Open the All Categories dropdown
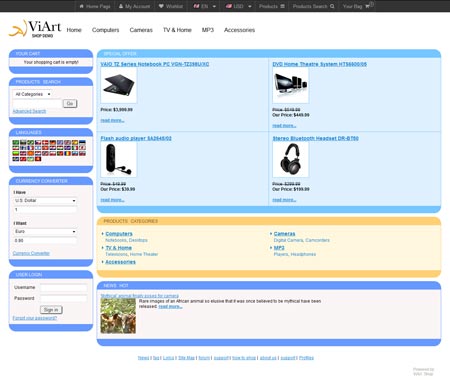 pos(33,94)
